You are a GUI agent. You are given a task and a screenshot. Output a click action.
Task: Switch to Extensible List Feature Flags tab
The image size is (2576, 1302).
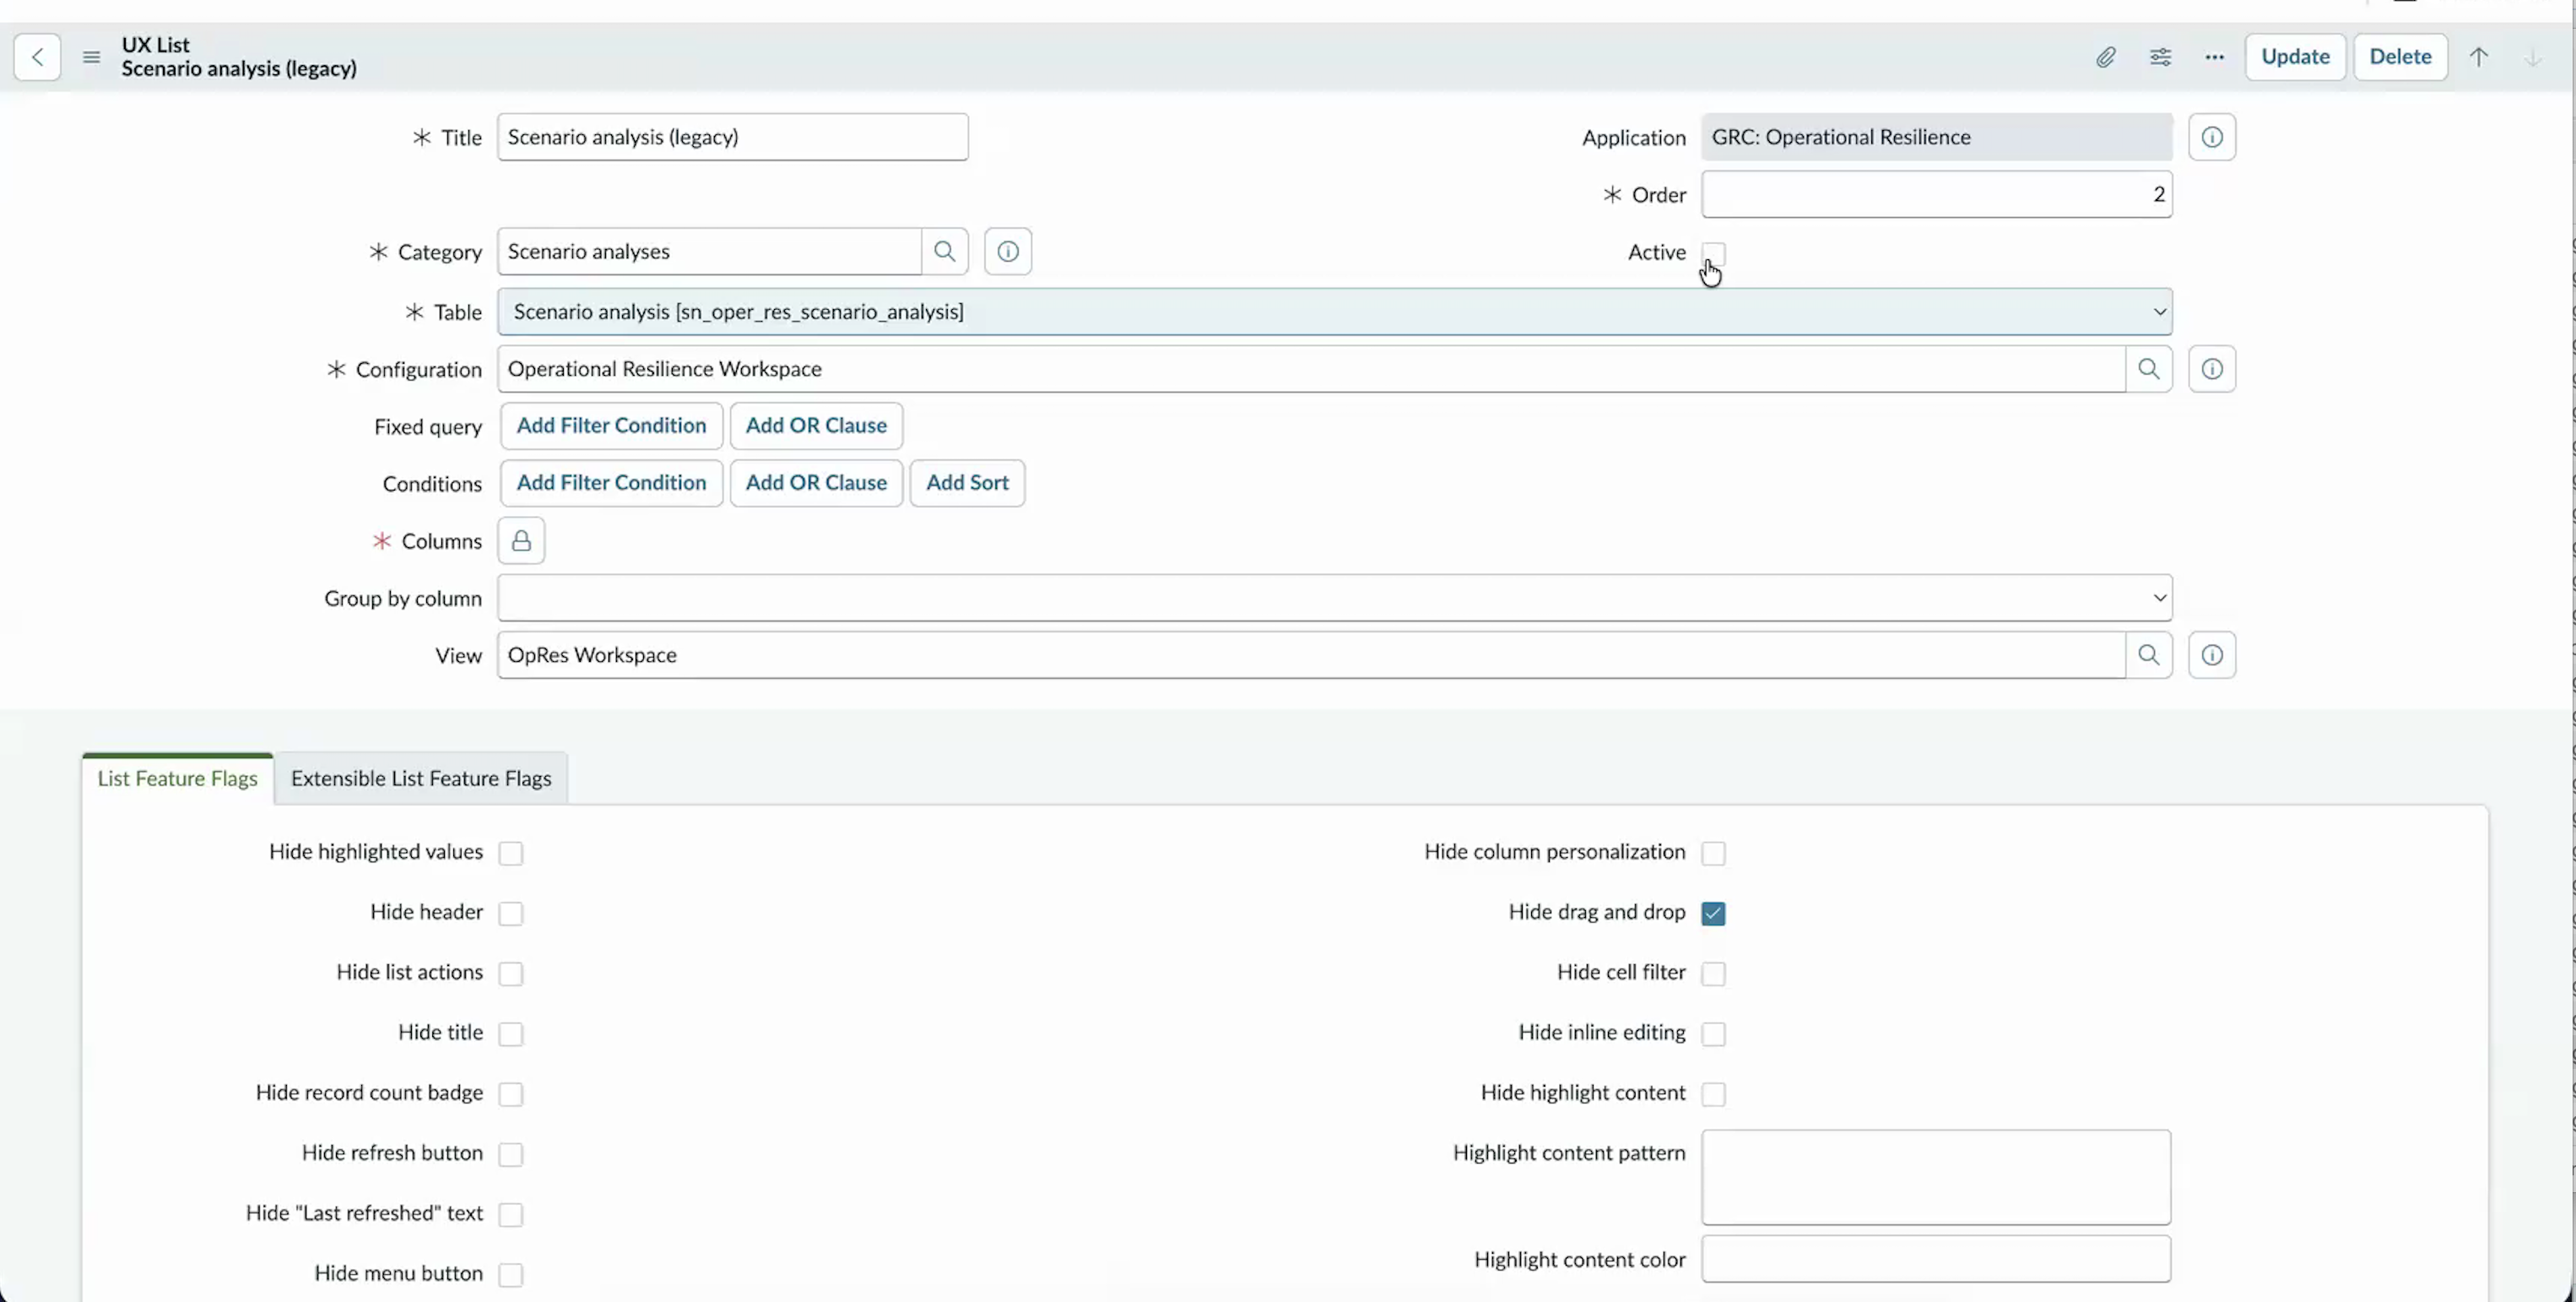tap(421, 778)
